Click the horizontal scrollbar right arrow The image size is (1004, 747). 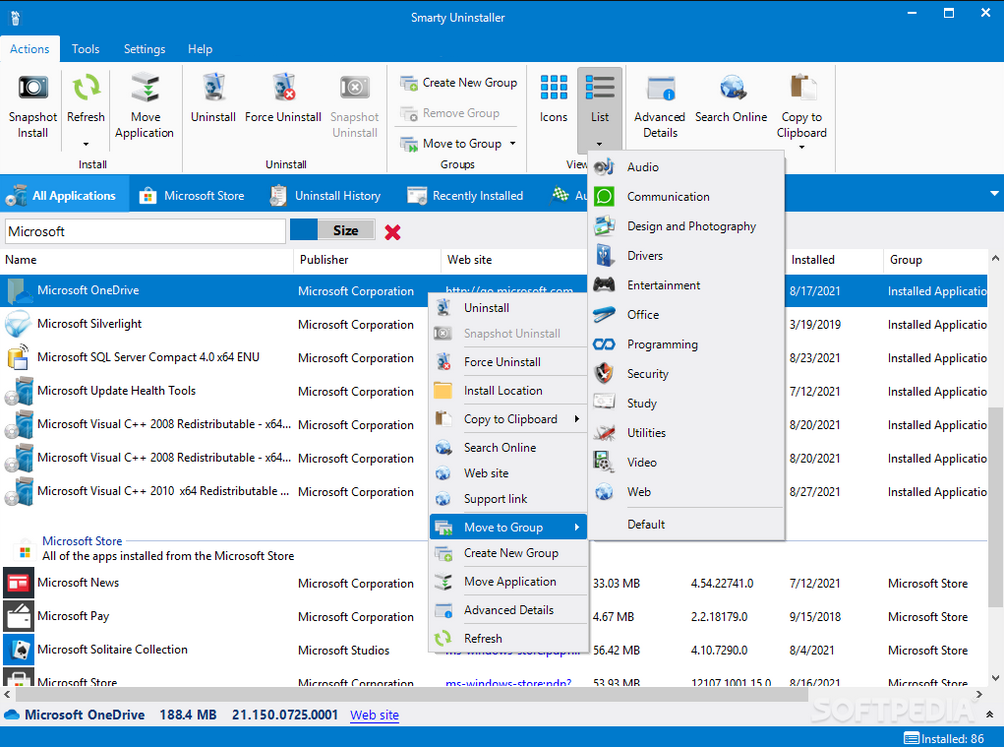(x=979, y=695)
